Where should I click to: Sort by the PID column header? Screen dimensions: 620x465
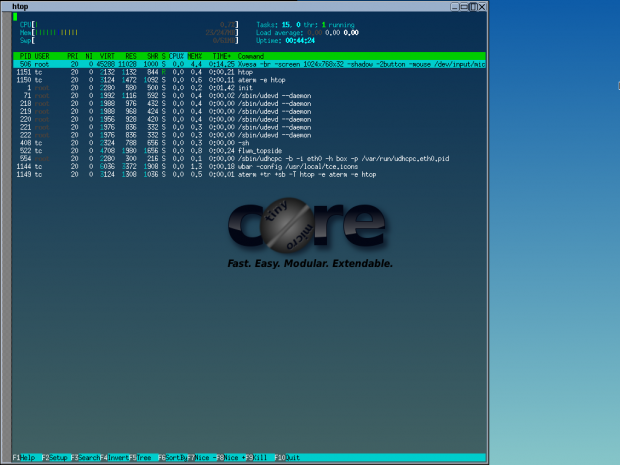coord(25,56)
